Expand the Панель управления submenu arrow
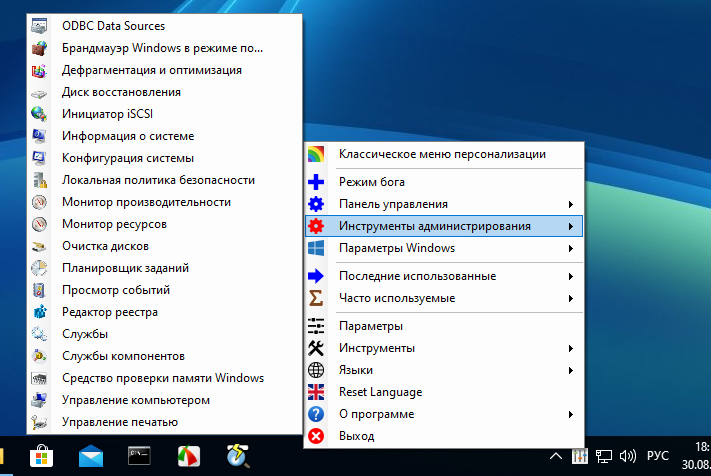Screen dimensions: 711x476 570,204
